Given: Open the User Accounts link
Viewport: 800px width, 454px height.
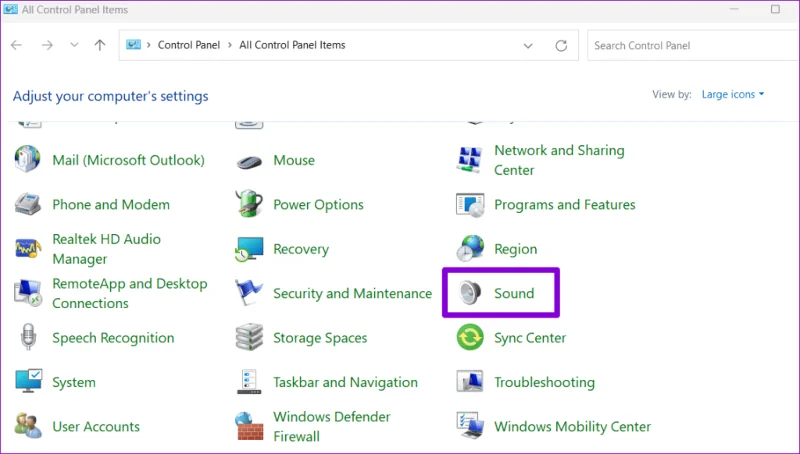Looking at the screenshot, I should [x=96, y=426].
